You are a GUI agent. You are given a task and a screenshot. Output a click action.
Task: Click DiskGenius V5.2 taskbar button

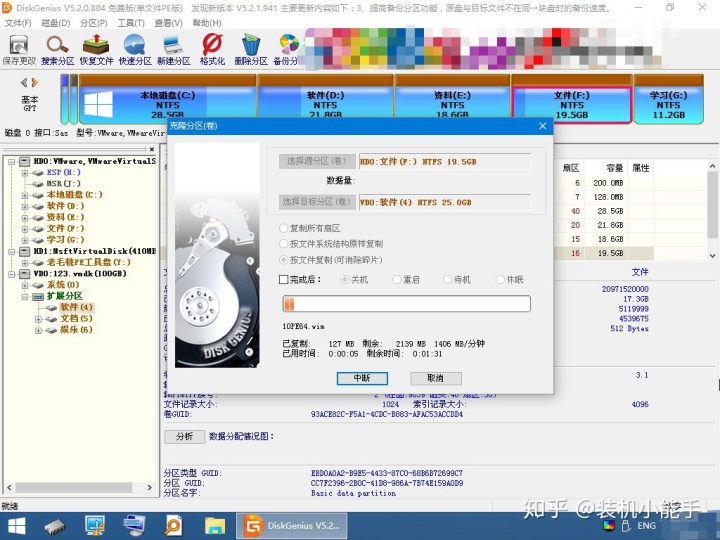tap(291, 526)
